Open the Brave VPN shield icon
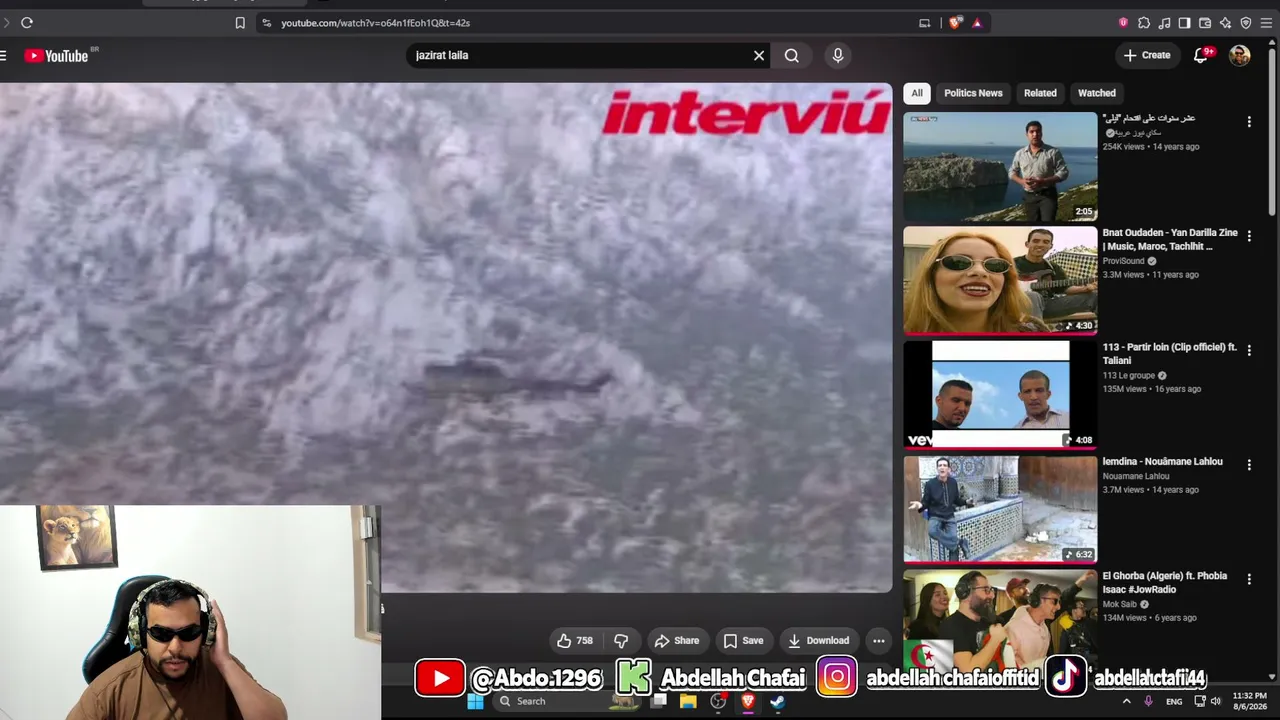 [1245, 23]
